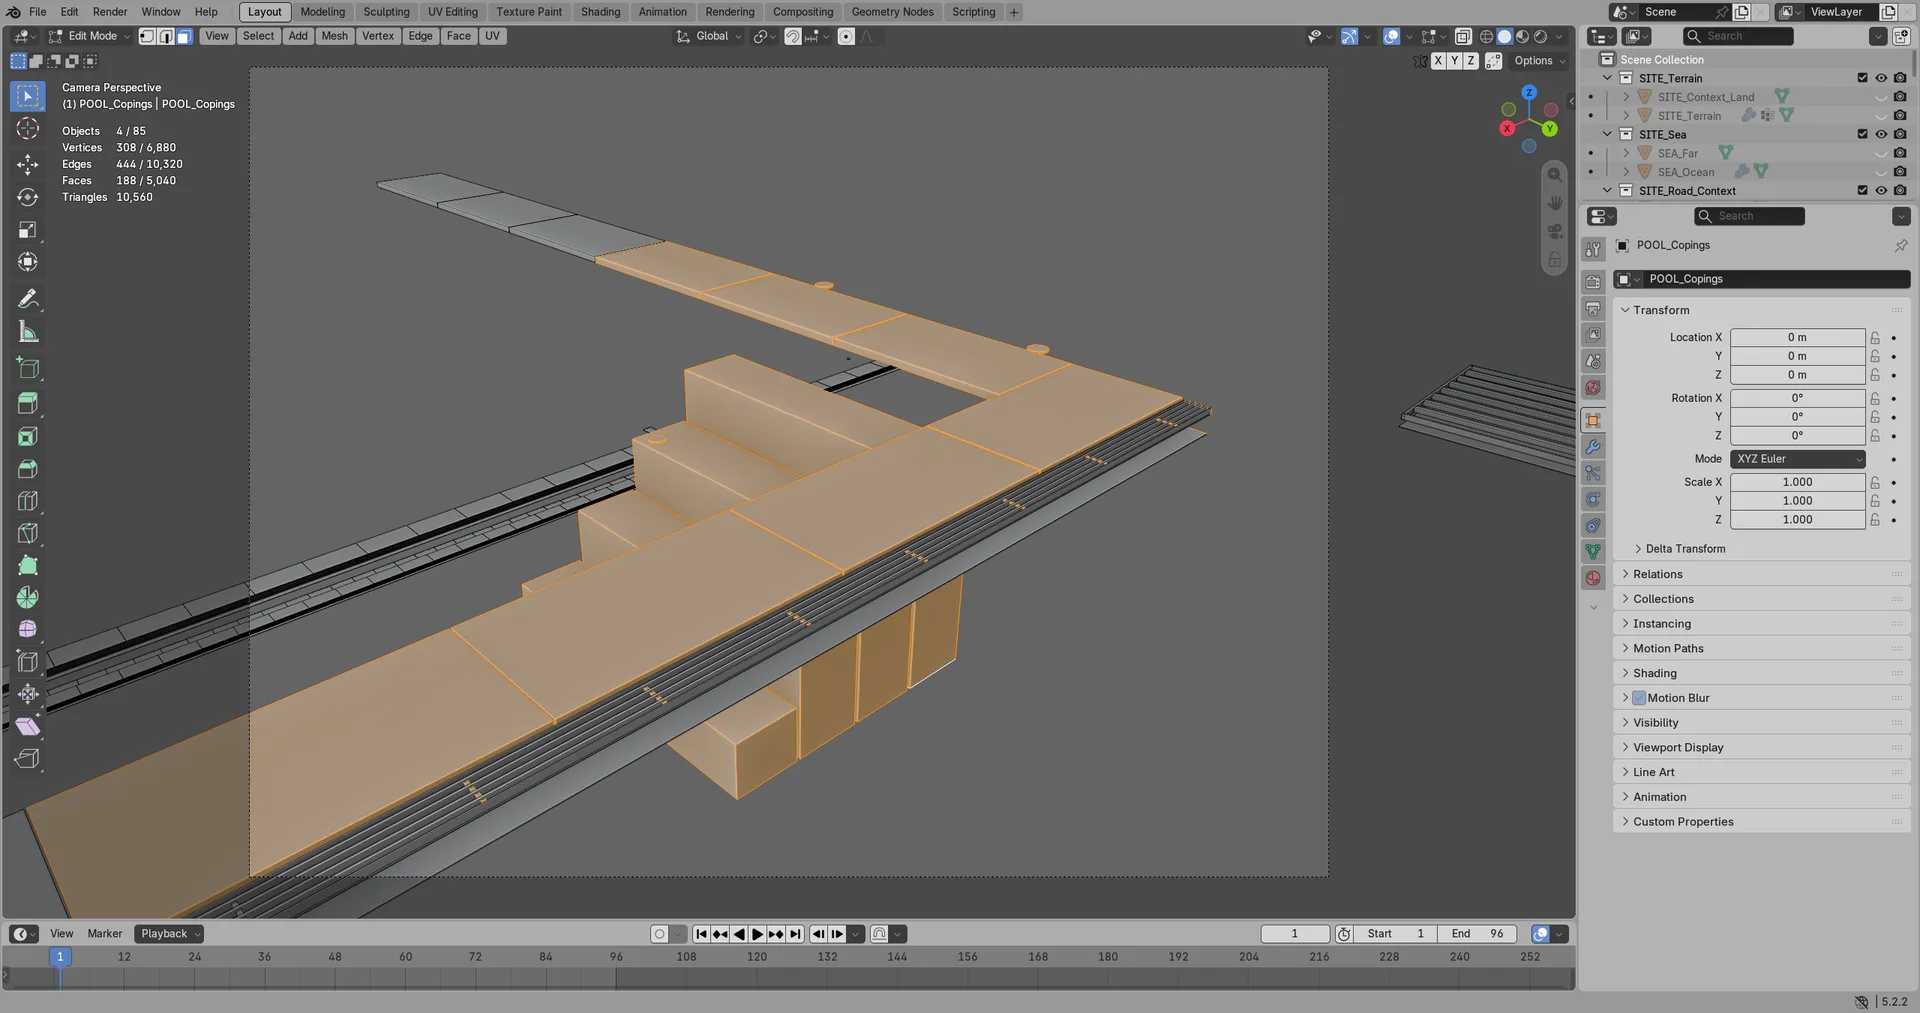Switch to the Sculpting workspace tab
The image size is (1920, 1013).
(x=386, y=12)
